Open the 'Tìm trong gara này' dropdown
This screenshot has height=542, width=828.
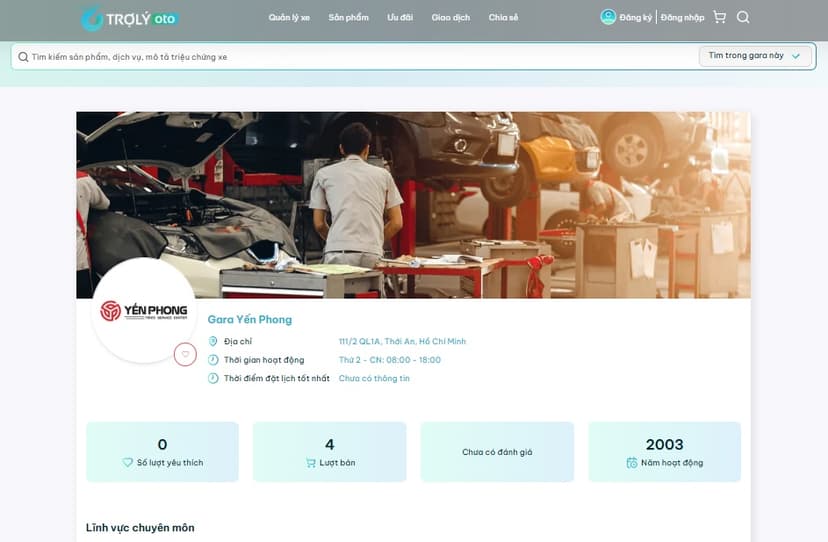(x=755, y=56)
